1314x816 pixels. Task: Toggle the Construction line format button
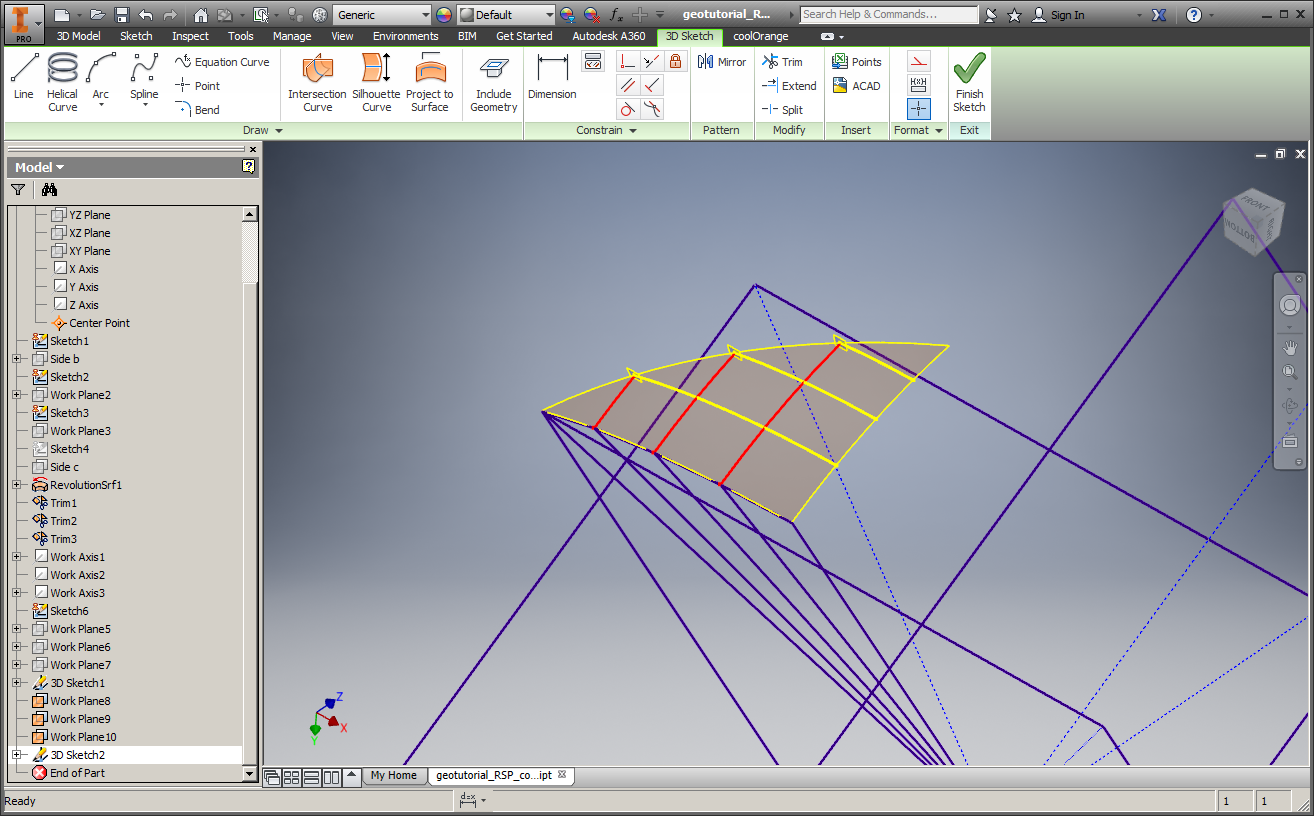click(x=919, y=61)
